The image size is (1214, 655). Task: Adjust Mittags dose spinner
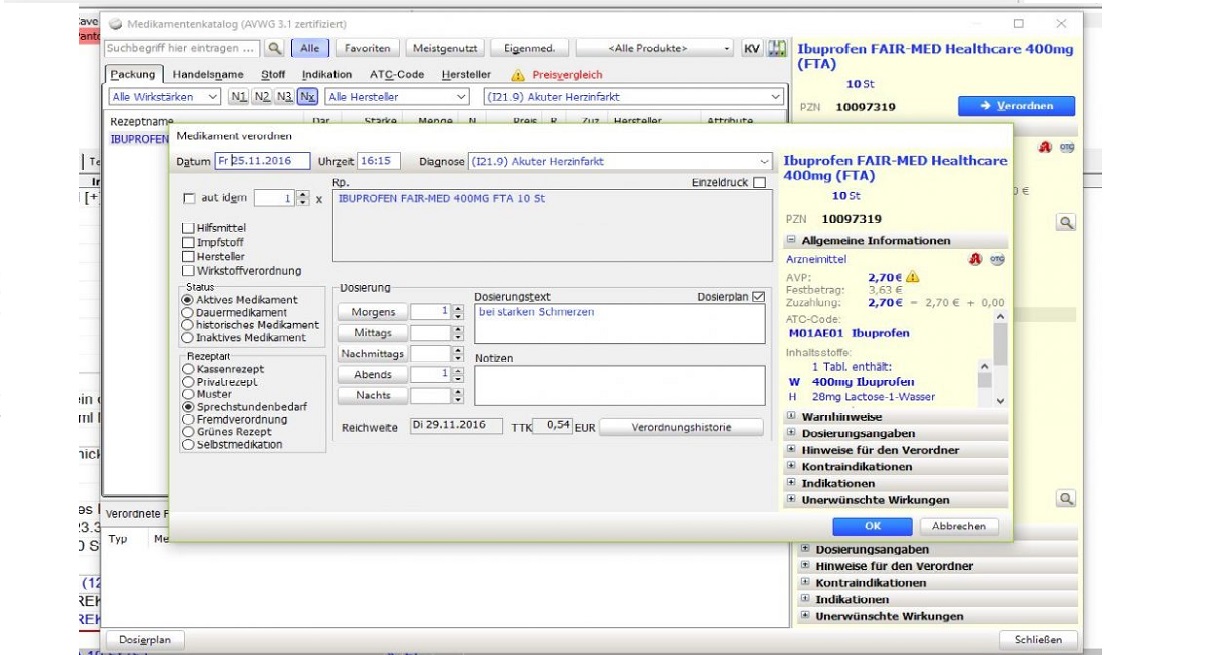(459, 333)
